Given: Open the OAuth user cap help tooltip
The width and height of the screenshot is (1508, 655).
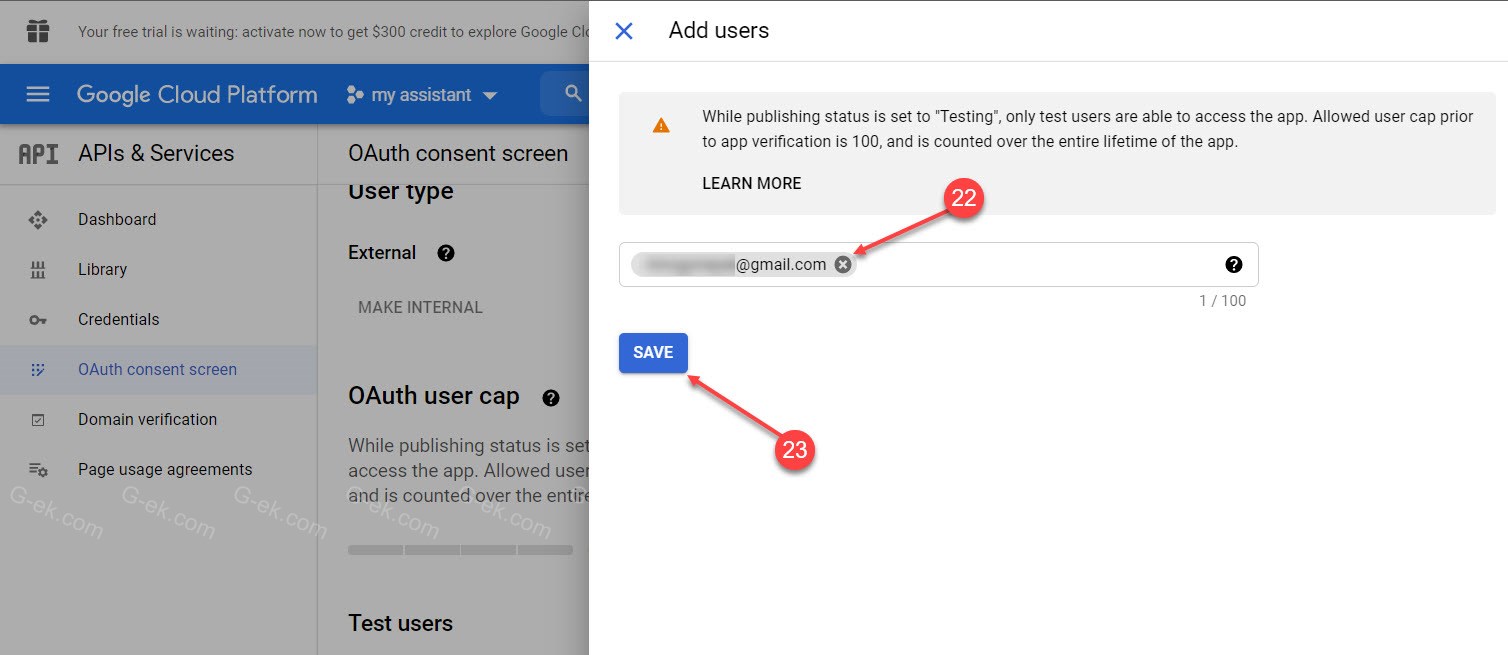Looking at the screenshot, I should 550,398.
